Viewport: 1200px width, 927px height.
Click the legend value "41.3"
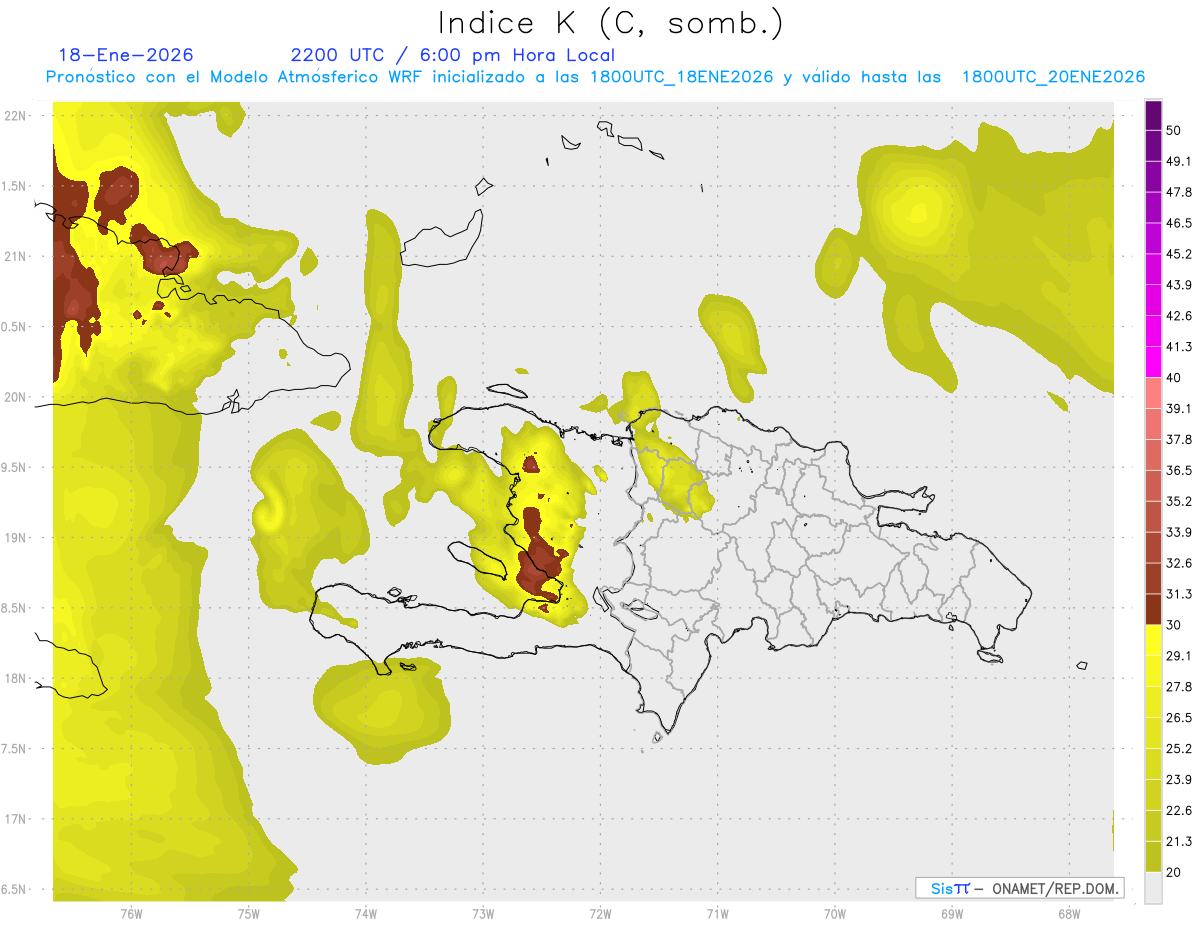(x=1179, y=347)
